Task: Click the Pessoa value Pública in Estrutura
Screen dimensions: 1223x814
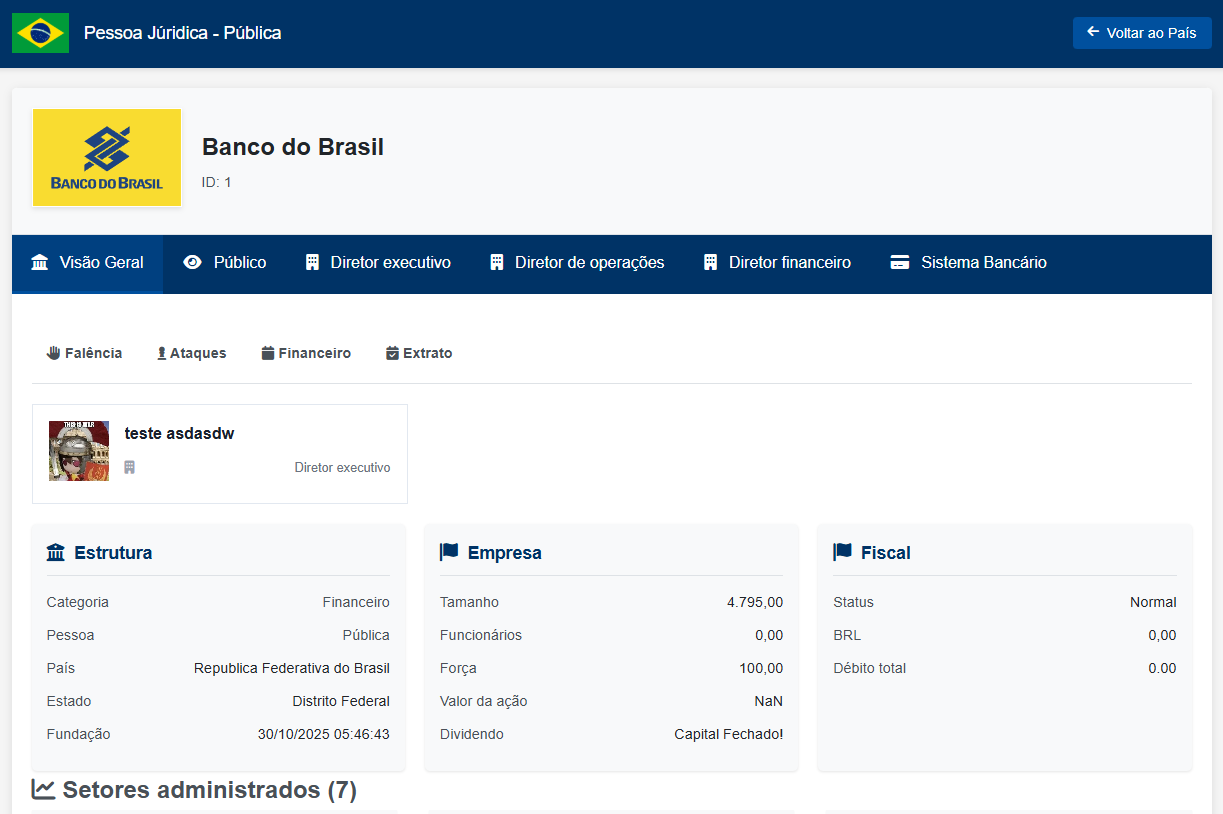Action: pos(366,635)
